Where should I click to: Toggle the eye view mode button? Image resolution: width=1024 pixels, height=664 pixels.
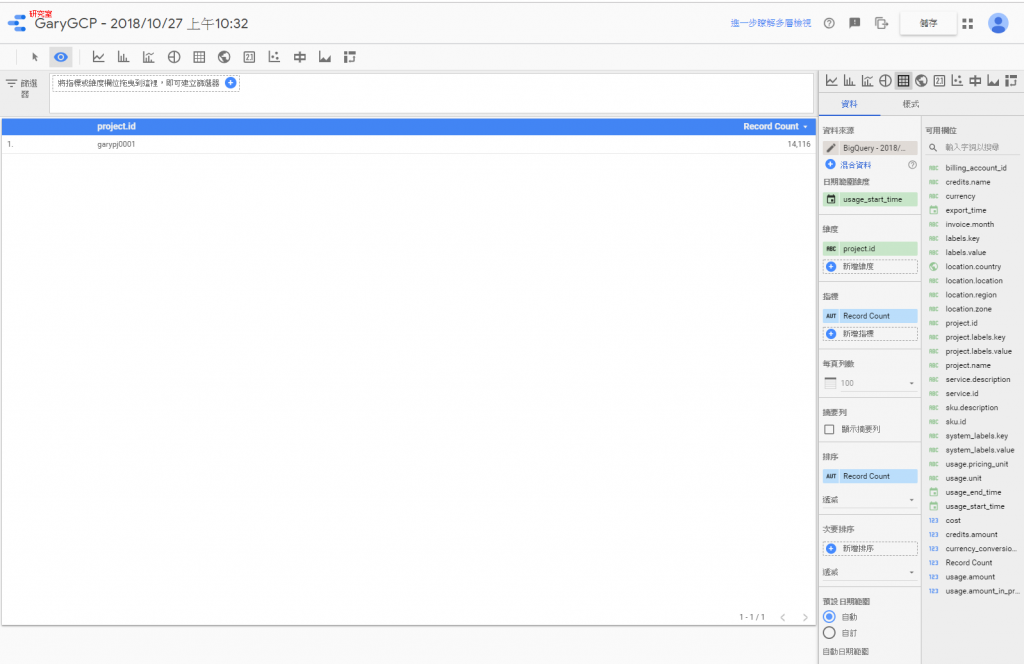61,57
